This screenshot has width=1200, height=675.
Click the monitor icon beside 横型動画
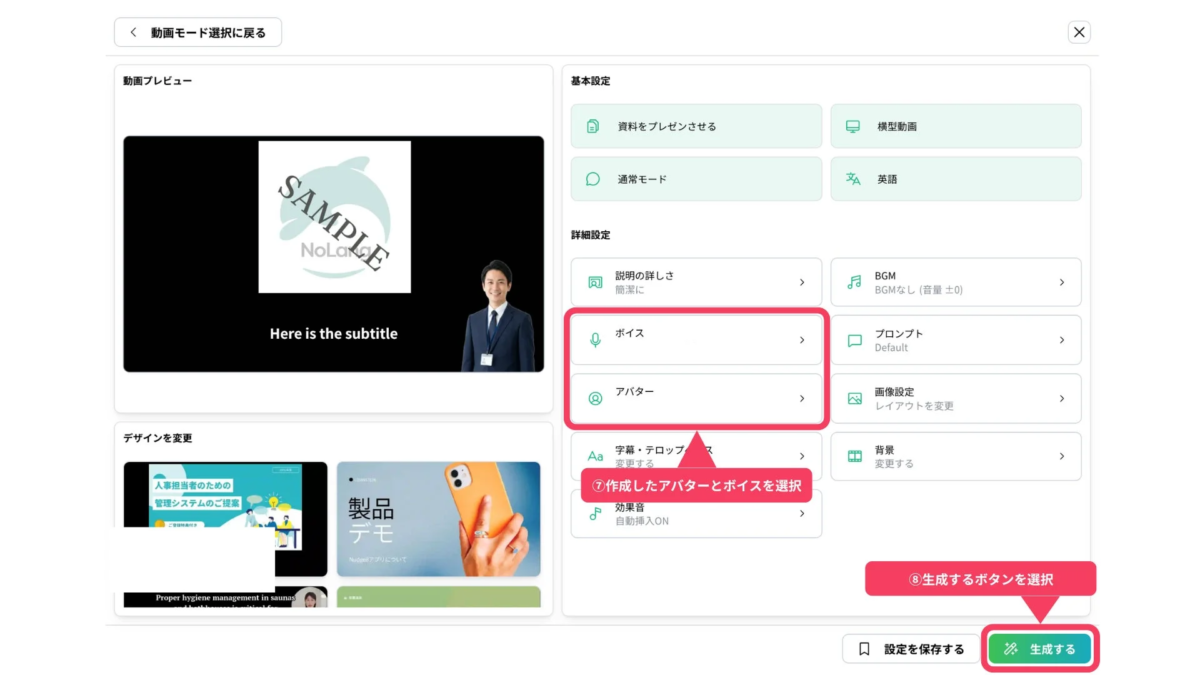pos(853,127)
